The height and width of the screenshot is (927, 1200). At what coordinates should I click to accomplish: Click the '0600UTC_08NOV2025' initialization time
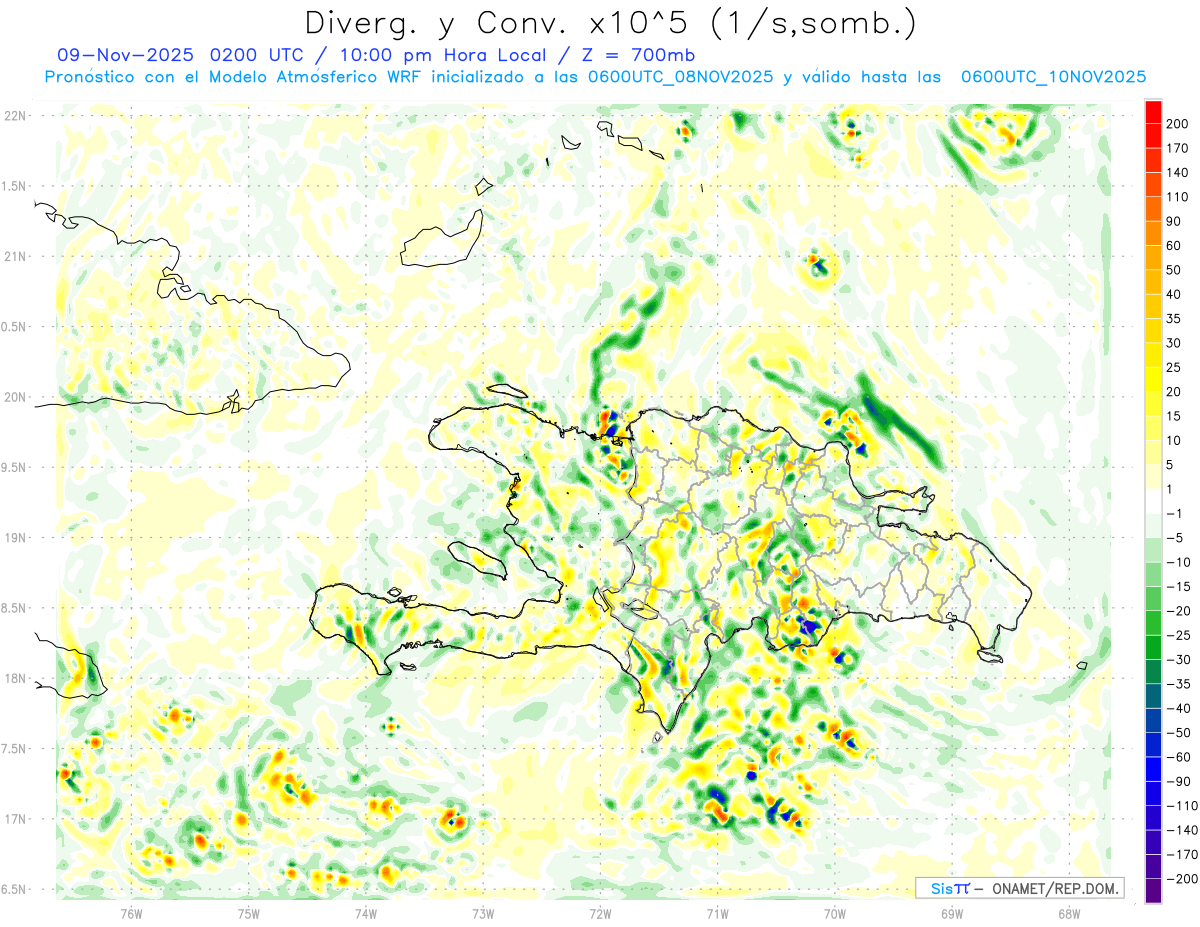pos(680,77)
